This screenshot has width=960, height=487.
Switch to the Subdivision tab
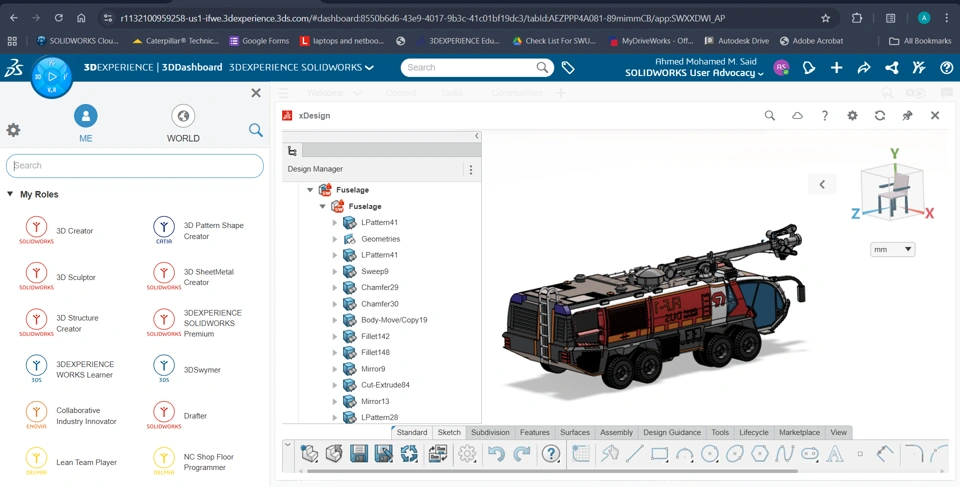[490, 432]
